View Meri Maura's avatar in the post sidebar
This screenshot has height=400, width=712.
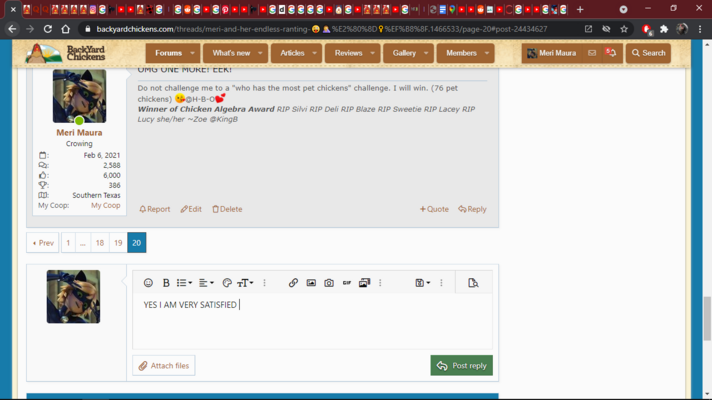coord(79,96)
